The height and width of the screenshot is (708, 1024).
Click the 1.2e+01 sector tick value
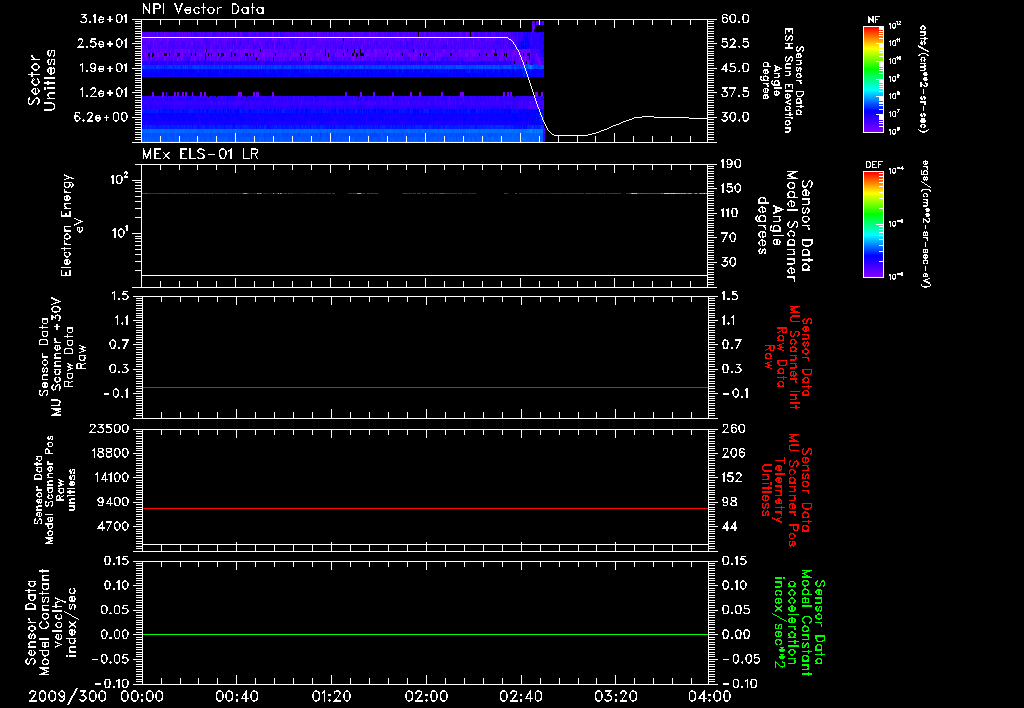point(103,93)
